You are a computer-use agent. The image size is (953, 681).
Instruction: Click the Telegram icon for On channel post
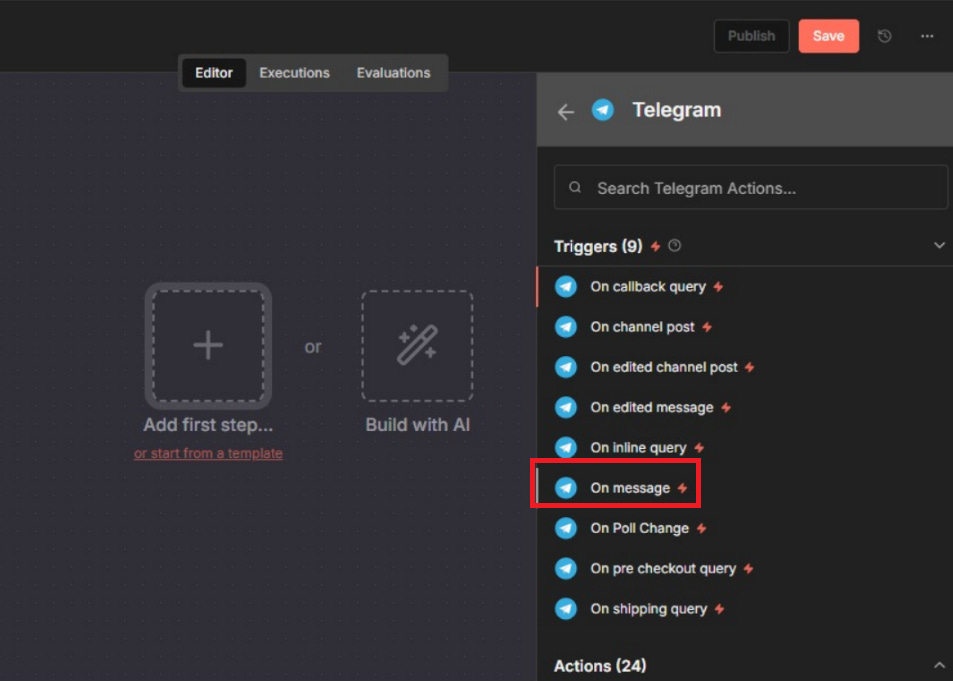click(x=566, y=327)
